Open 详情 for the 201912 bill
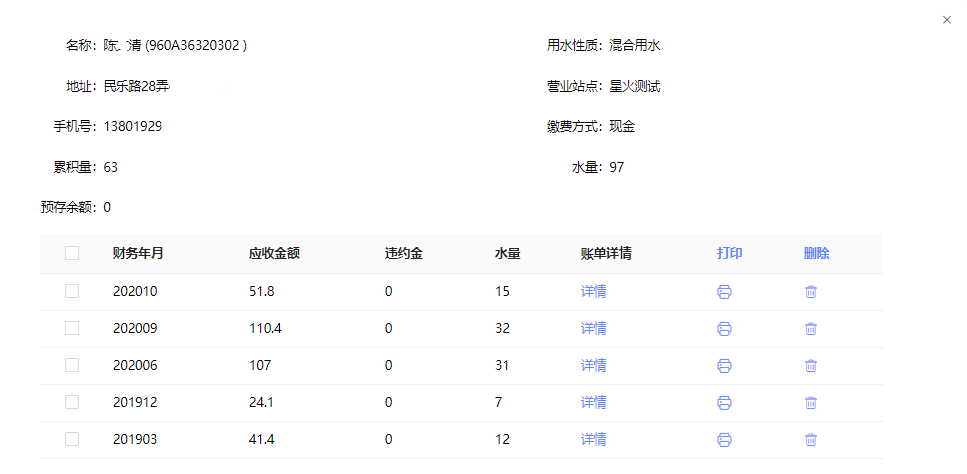Viewport: 967px width, 474px height. [593, 402]
